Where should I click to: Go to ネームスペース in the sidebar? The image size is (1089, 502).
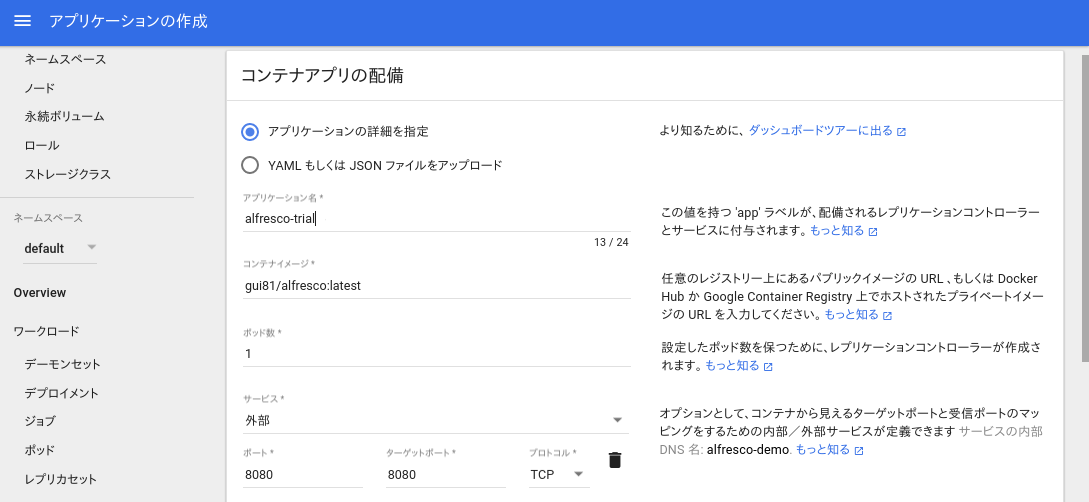(x=66, y=60)
